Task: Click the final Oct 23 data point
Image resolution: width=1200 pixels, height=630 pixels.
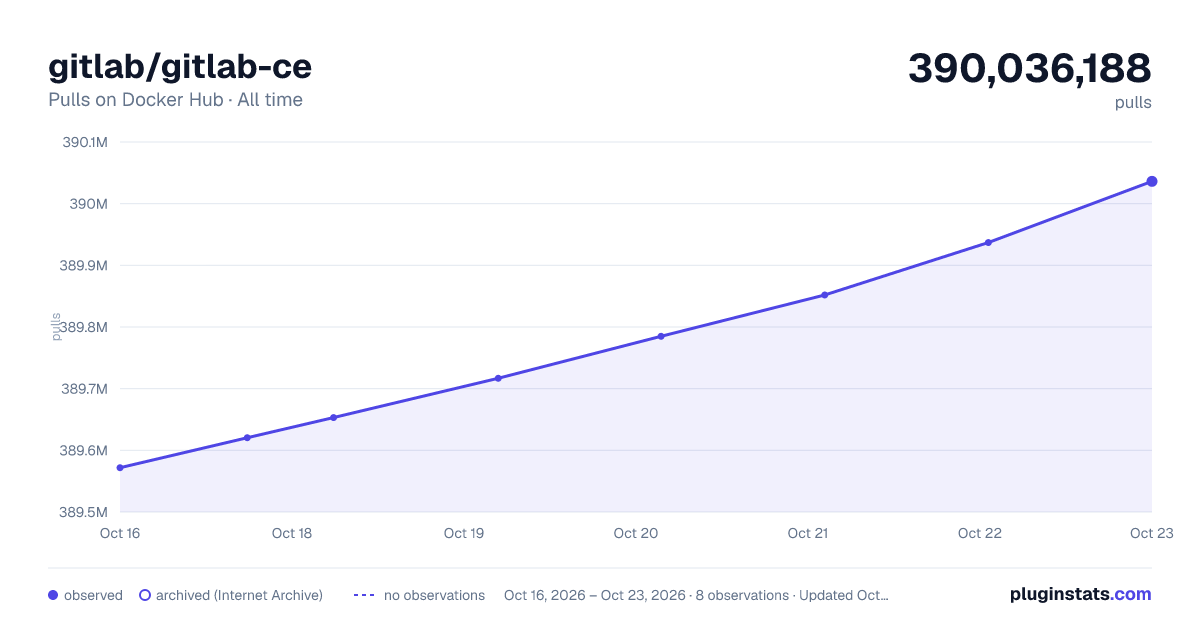Action: [1152, 181]
